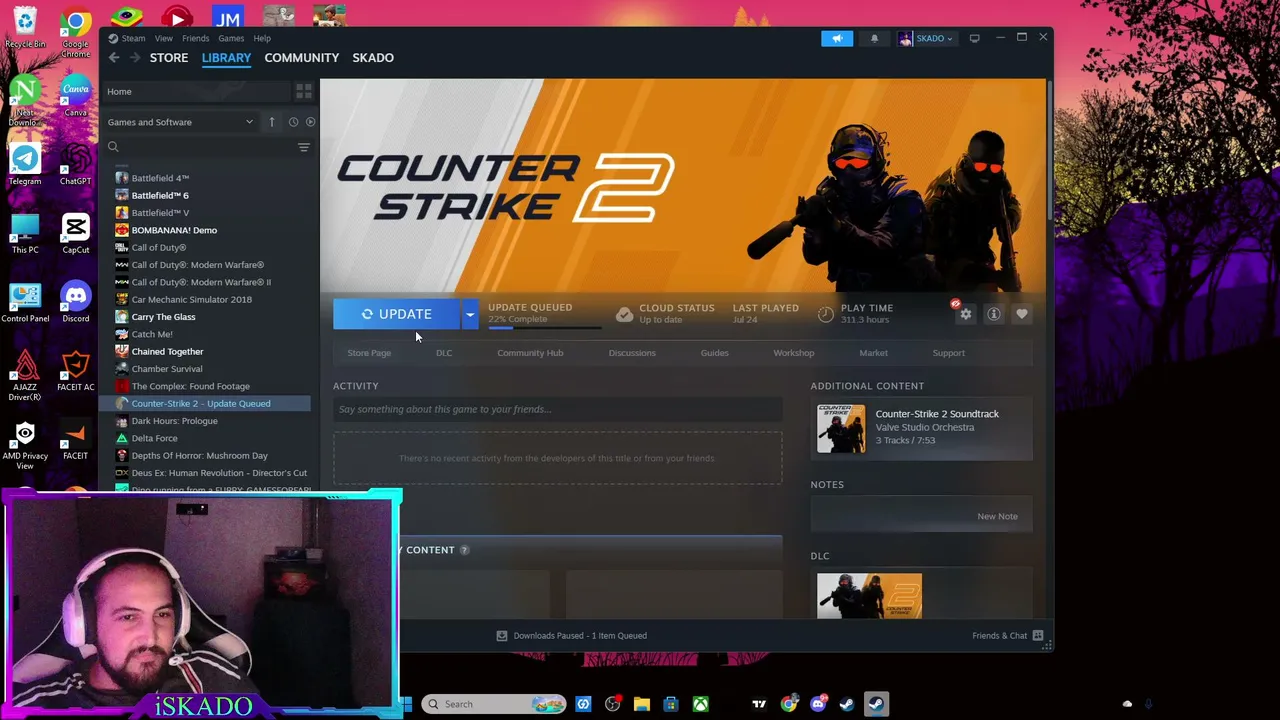The height and width of the screenshot is (720, 1280).
Task: Open Xbox app from the taskbar
Action: [700, 704]
